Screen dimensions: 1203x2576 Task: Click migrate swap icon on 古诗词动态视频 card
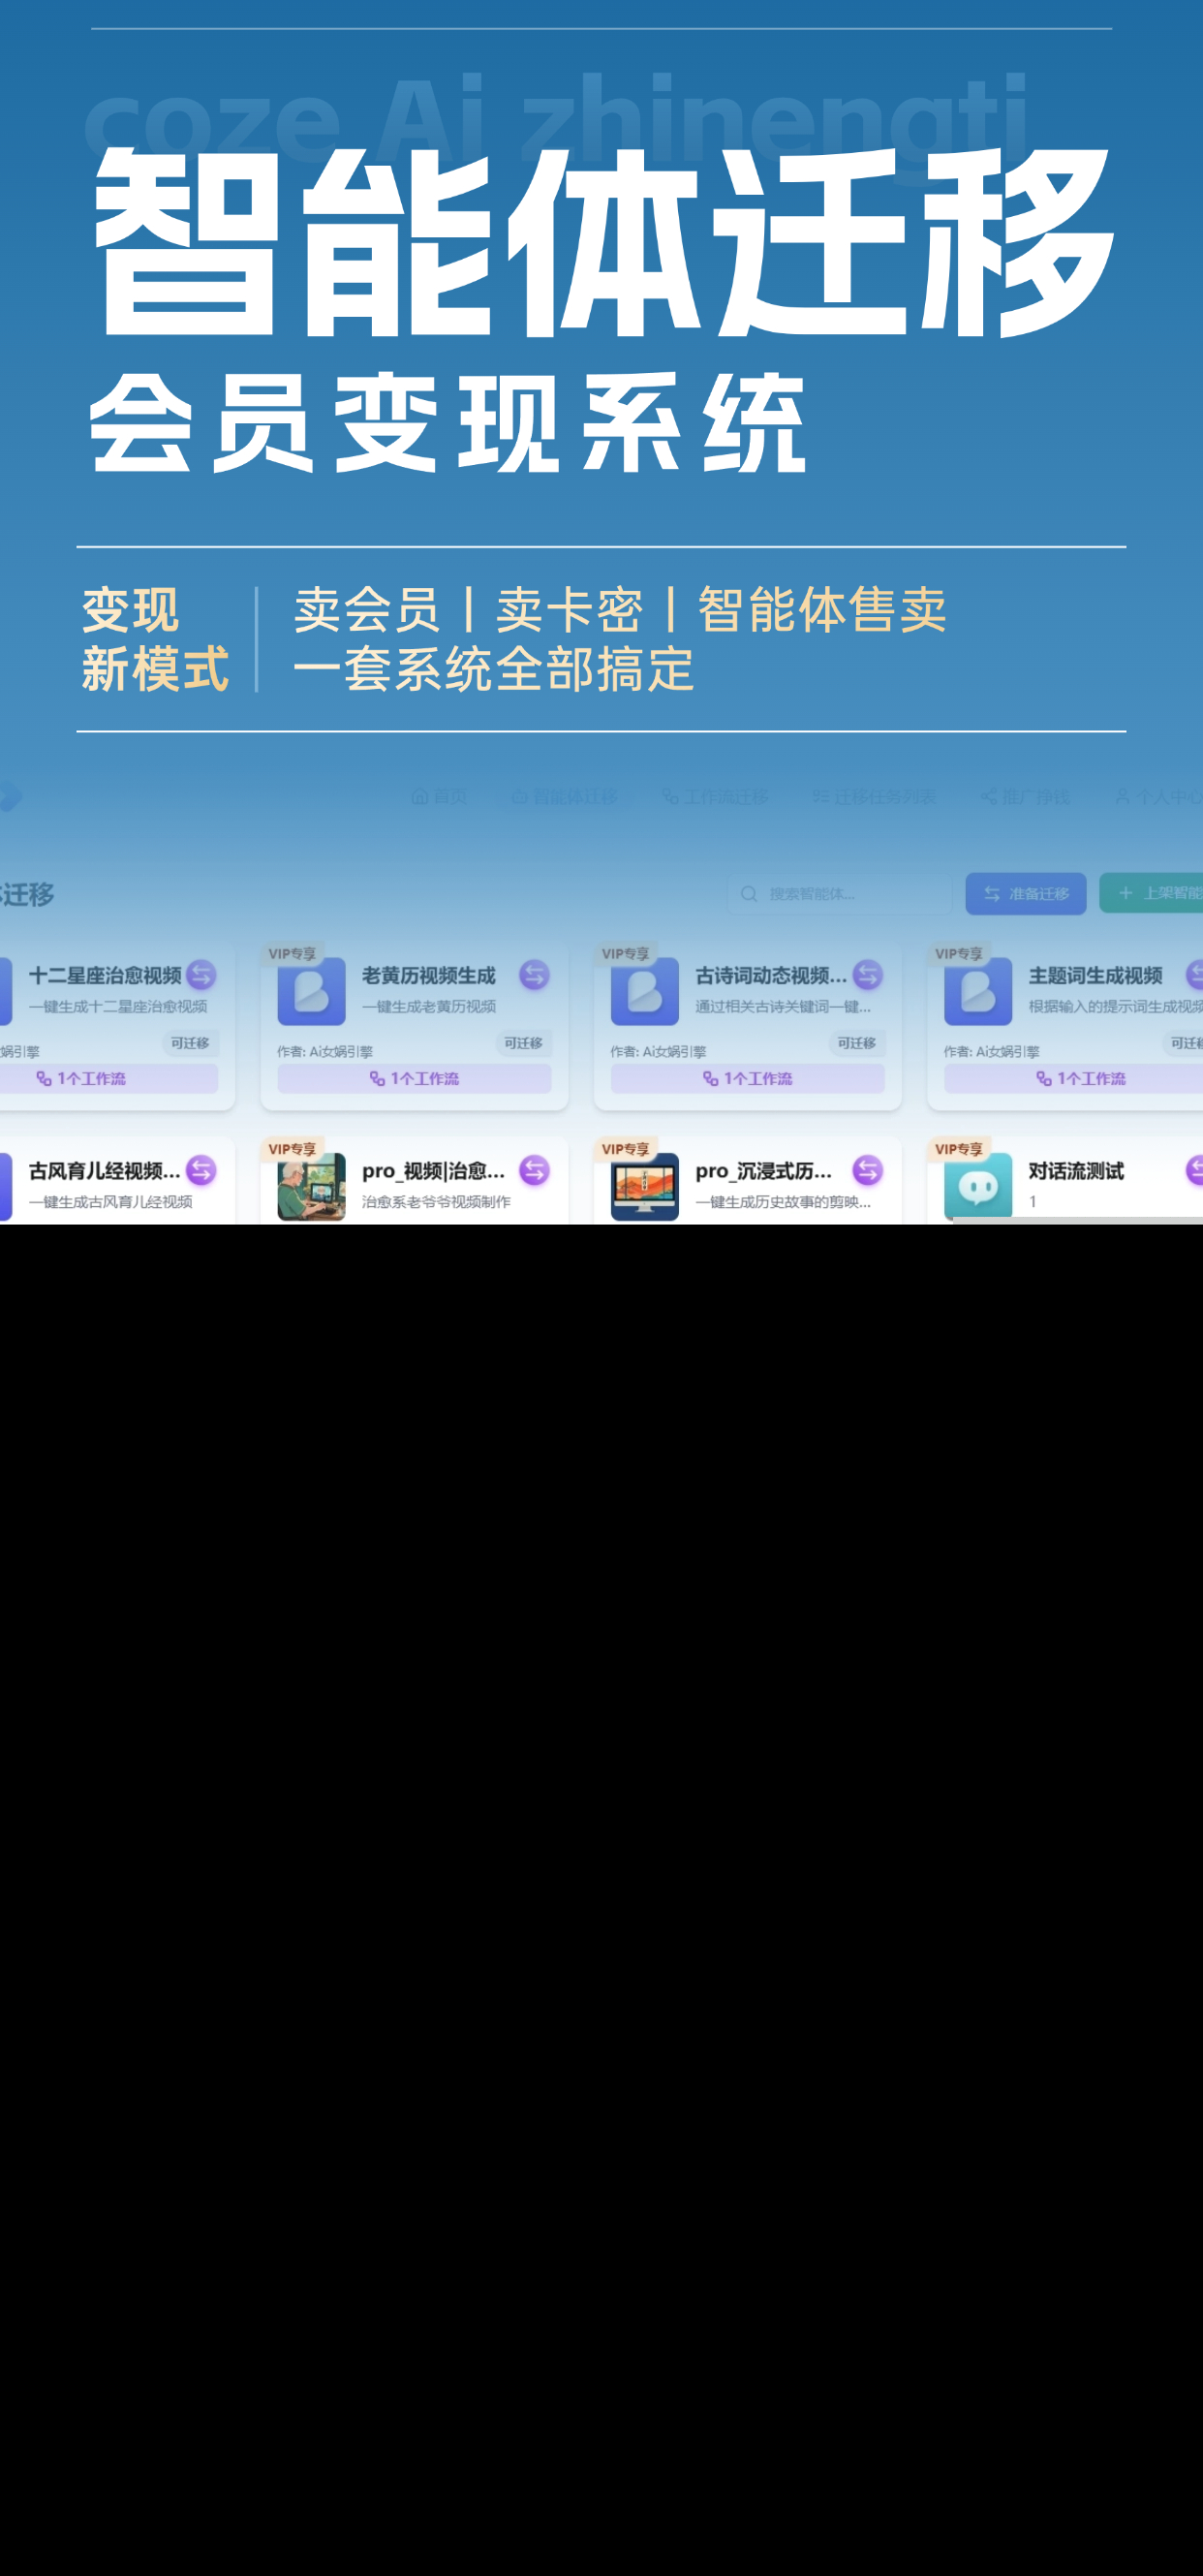tap(867, 974)
